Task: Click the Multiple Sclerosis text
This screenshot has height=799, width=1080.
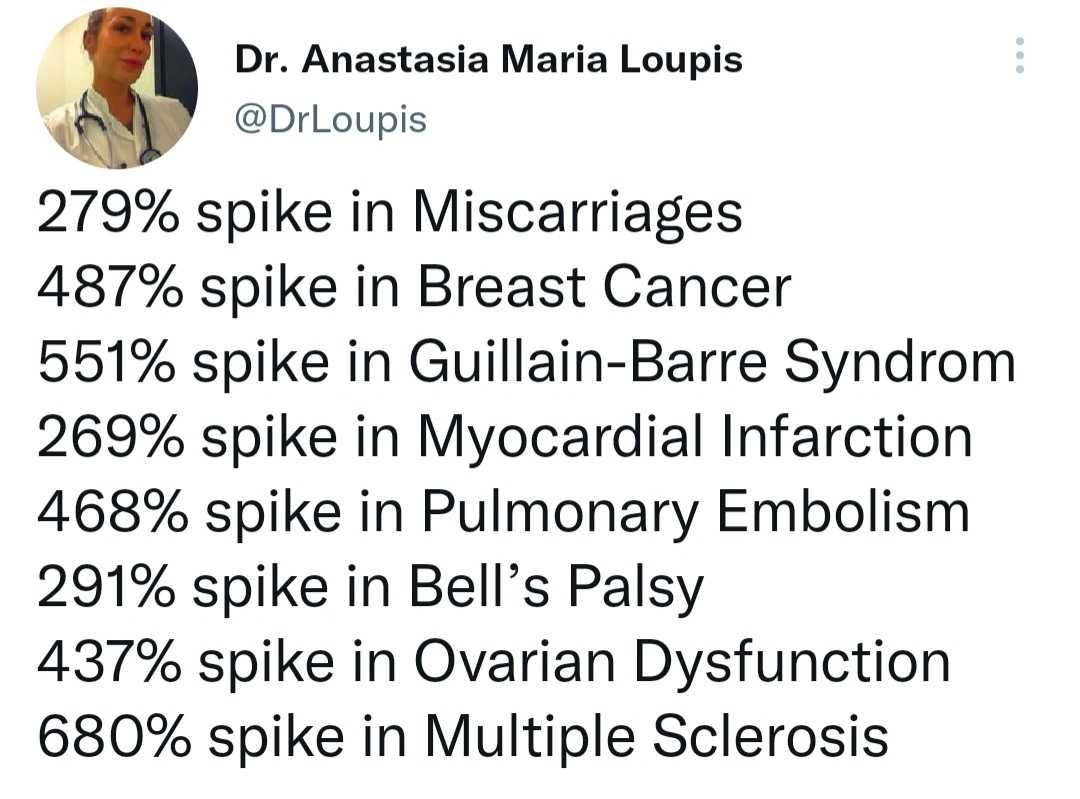Action: [655, 736]
